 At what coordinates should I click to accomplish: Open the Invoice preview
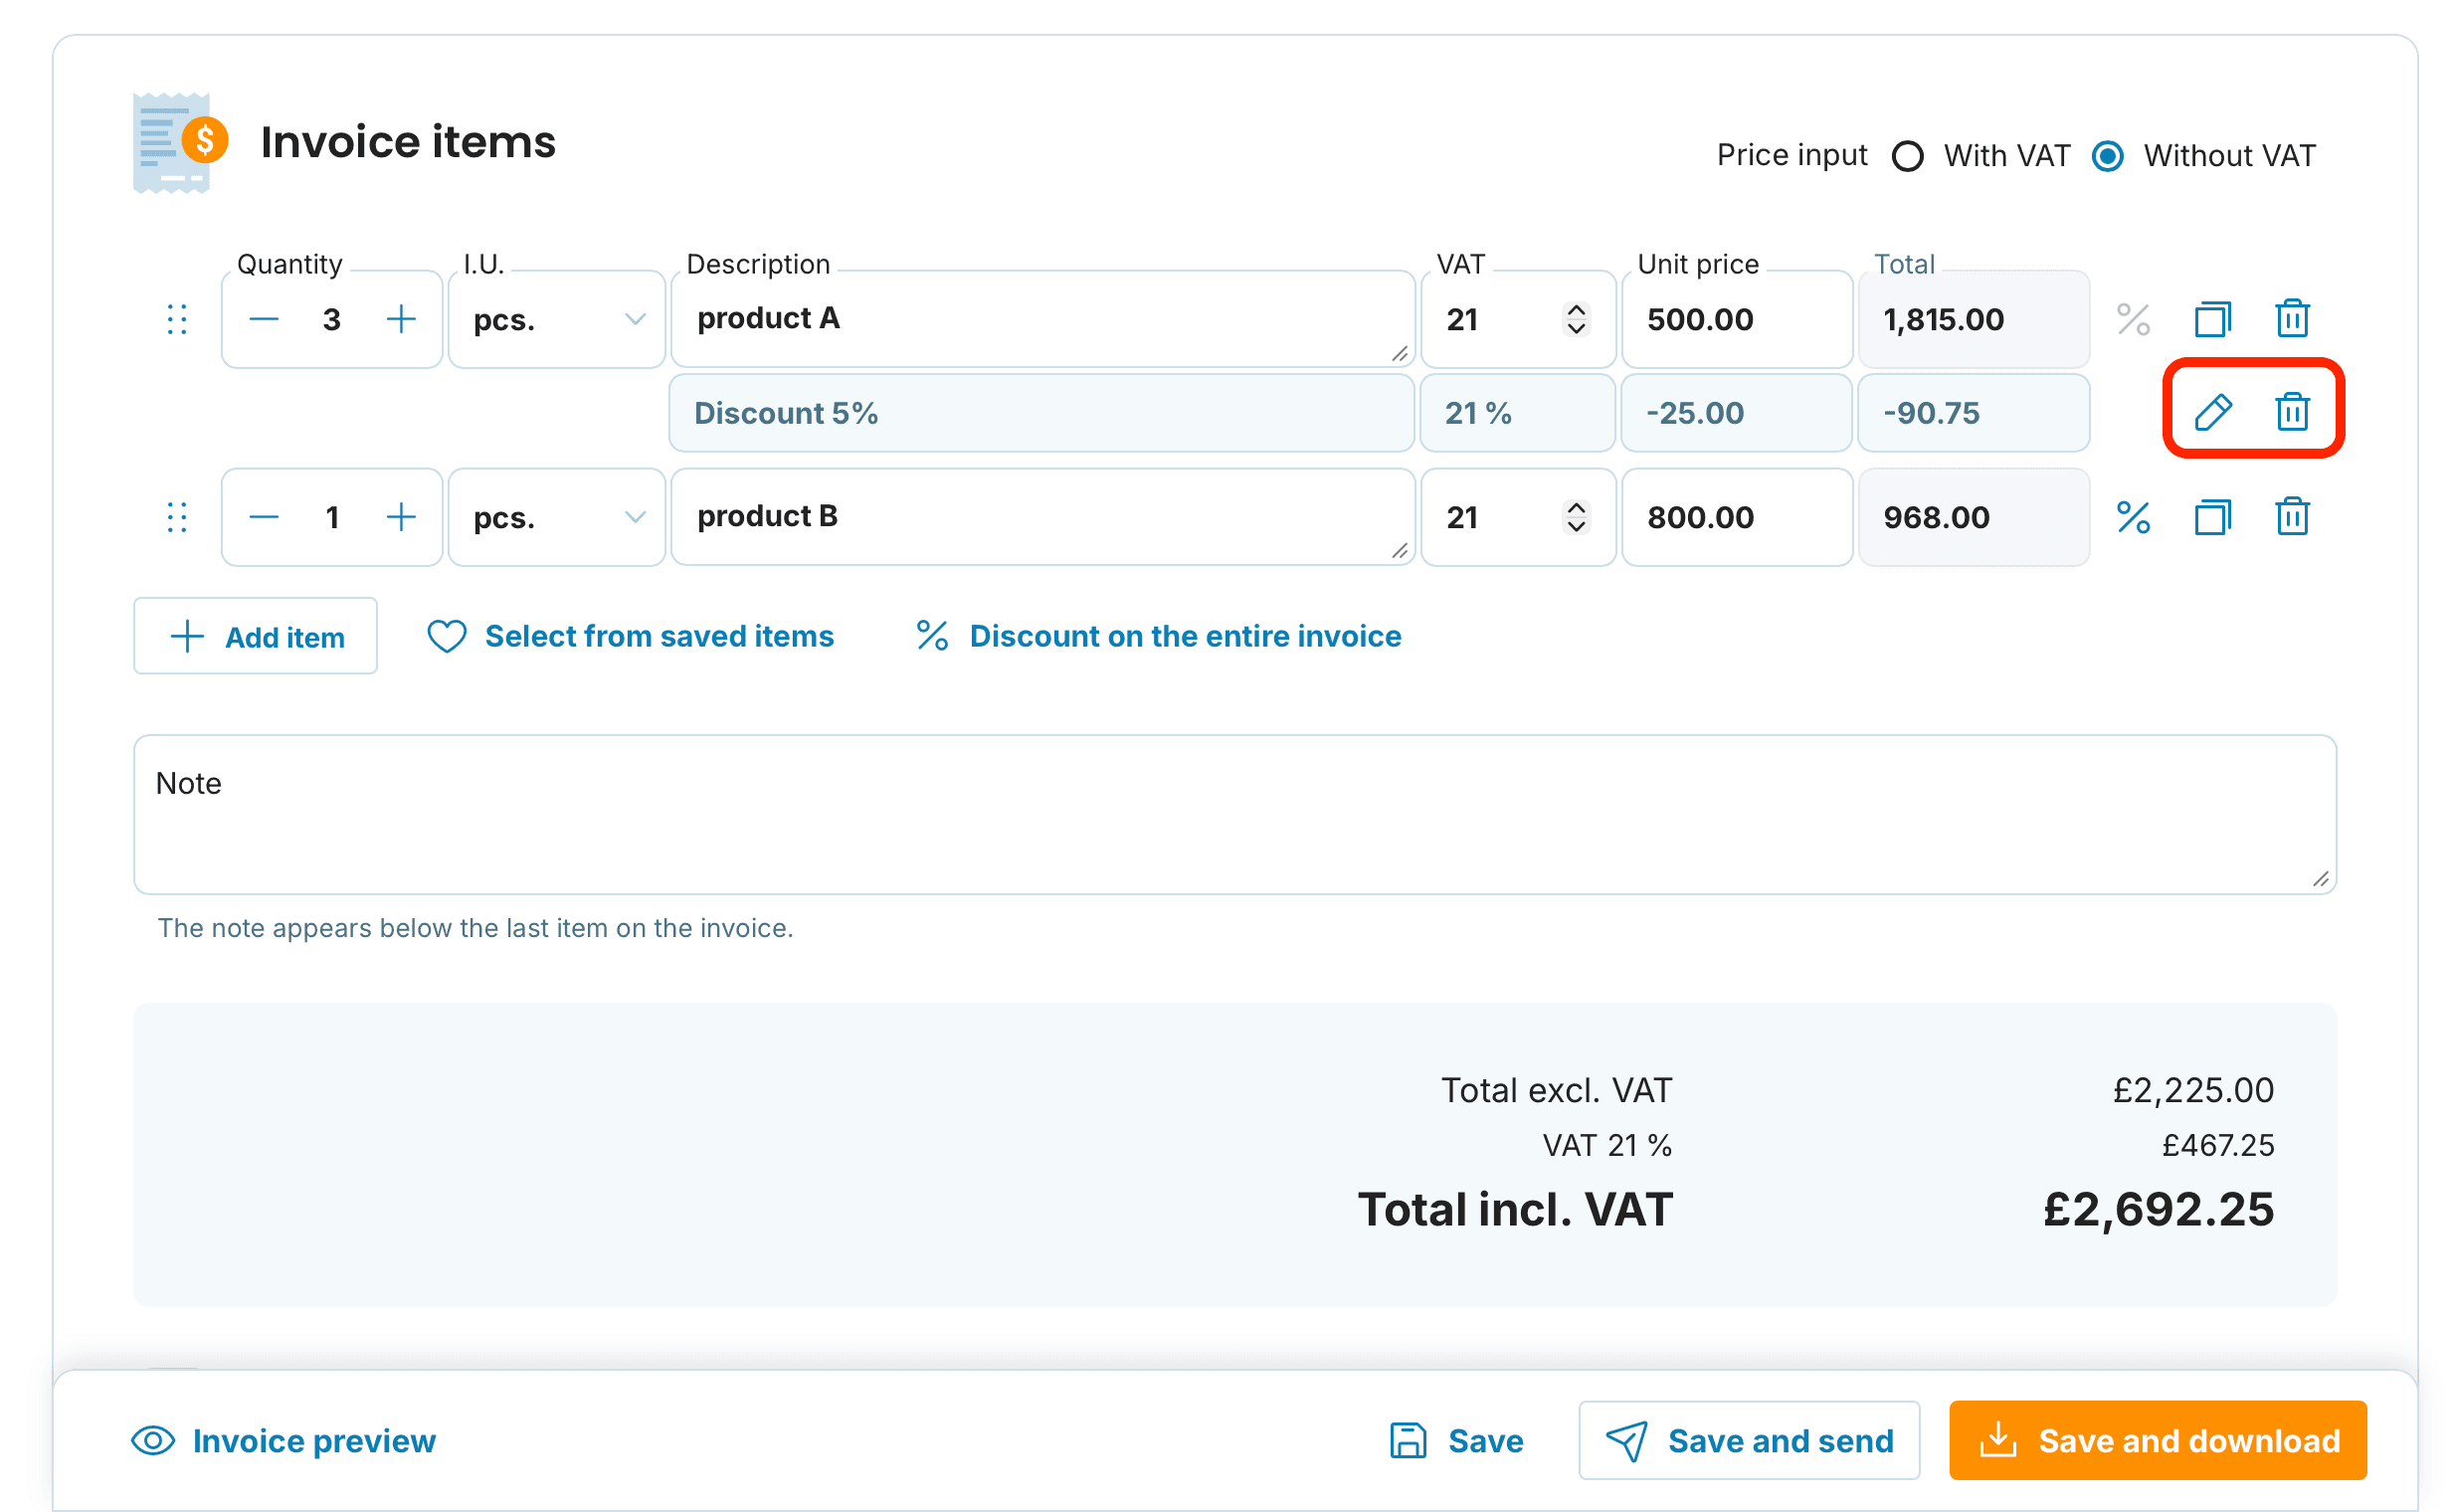pos(283,1440)
